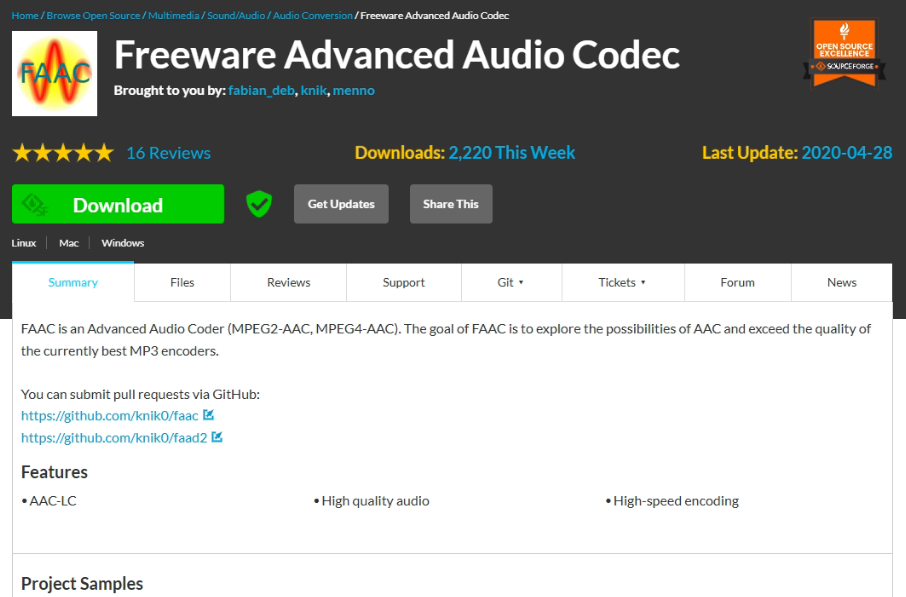Click the FAAC project logo

[x=54, y=73]
